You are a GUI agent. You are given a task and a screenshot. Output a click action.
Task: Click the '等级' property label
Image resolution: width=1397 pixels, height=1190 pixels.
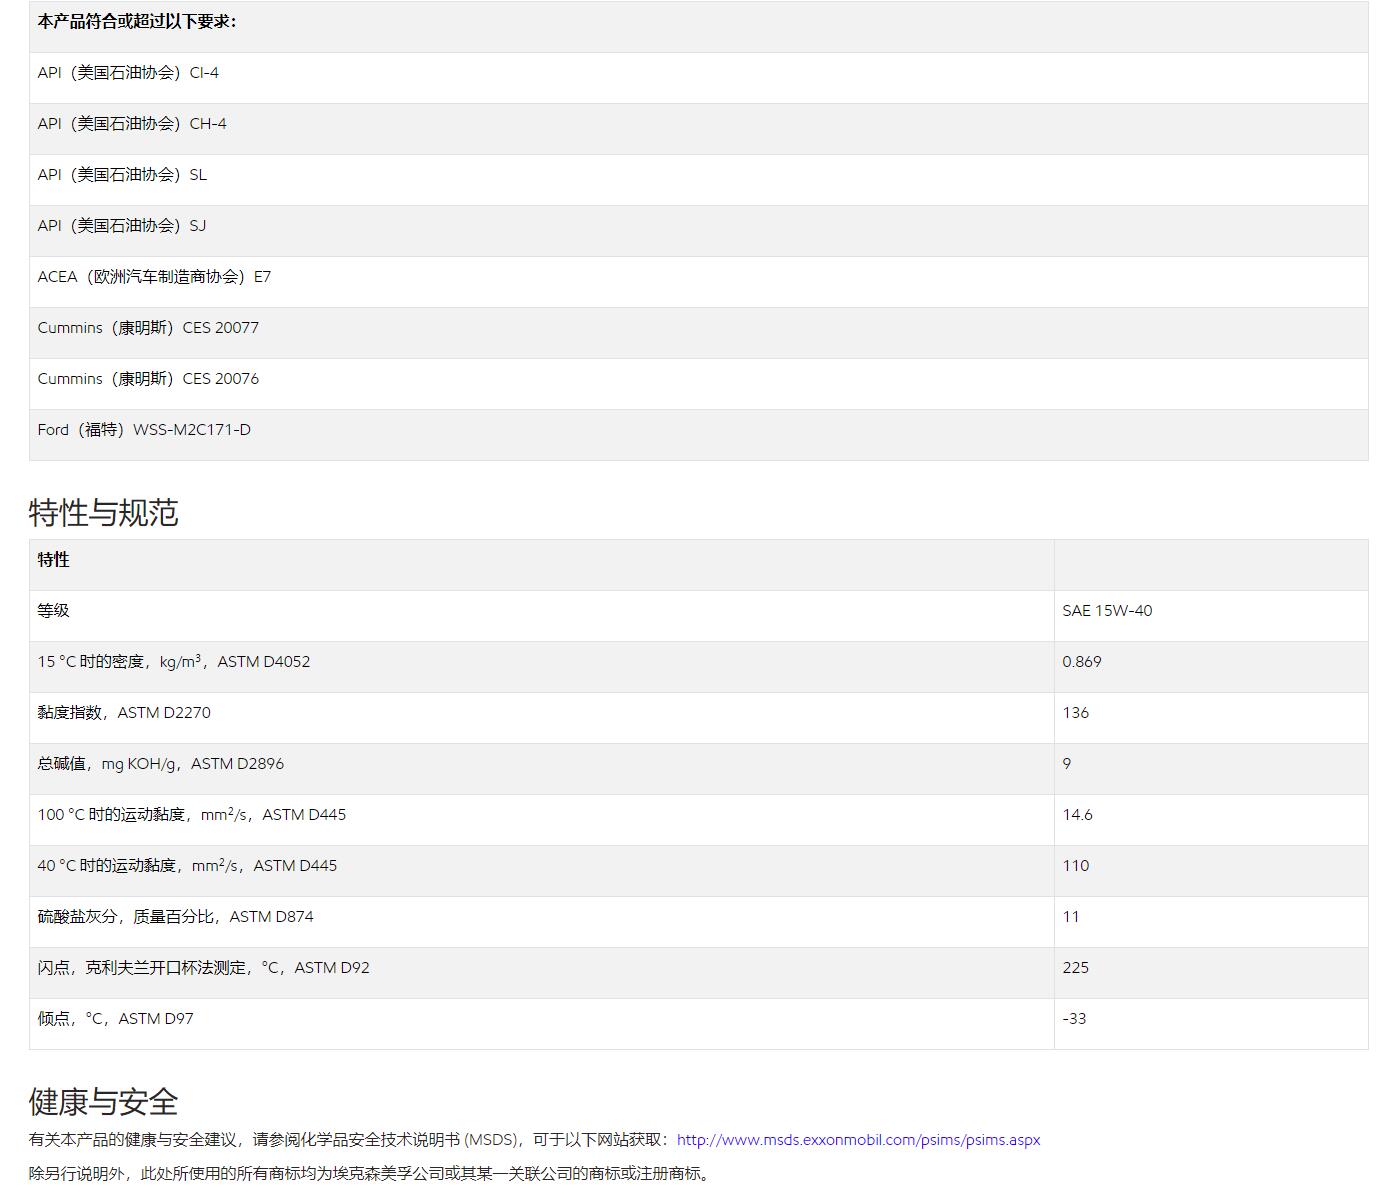point(54,611)
